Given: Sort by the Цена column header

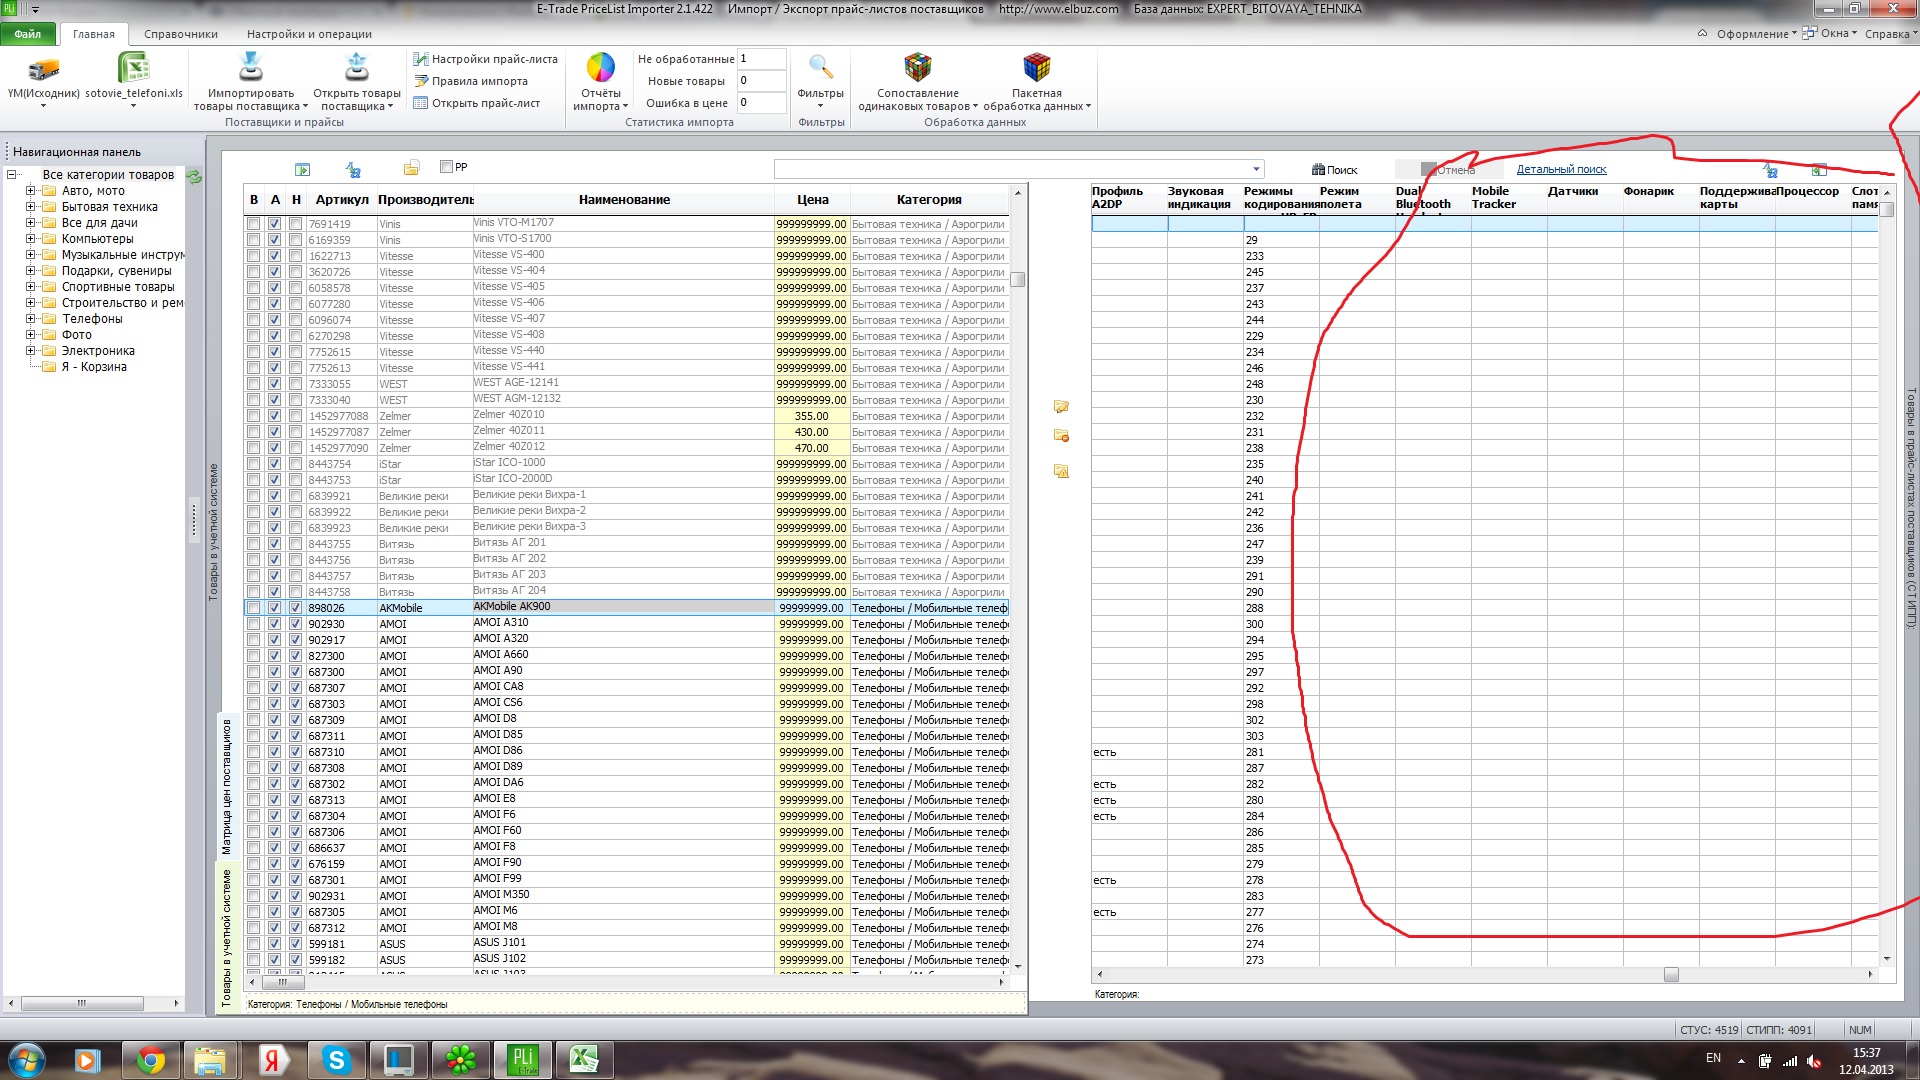Looking at the screenshot, I should 813,200.
